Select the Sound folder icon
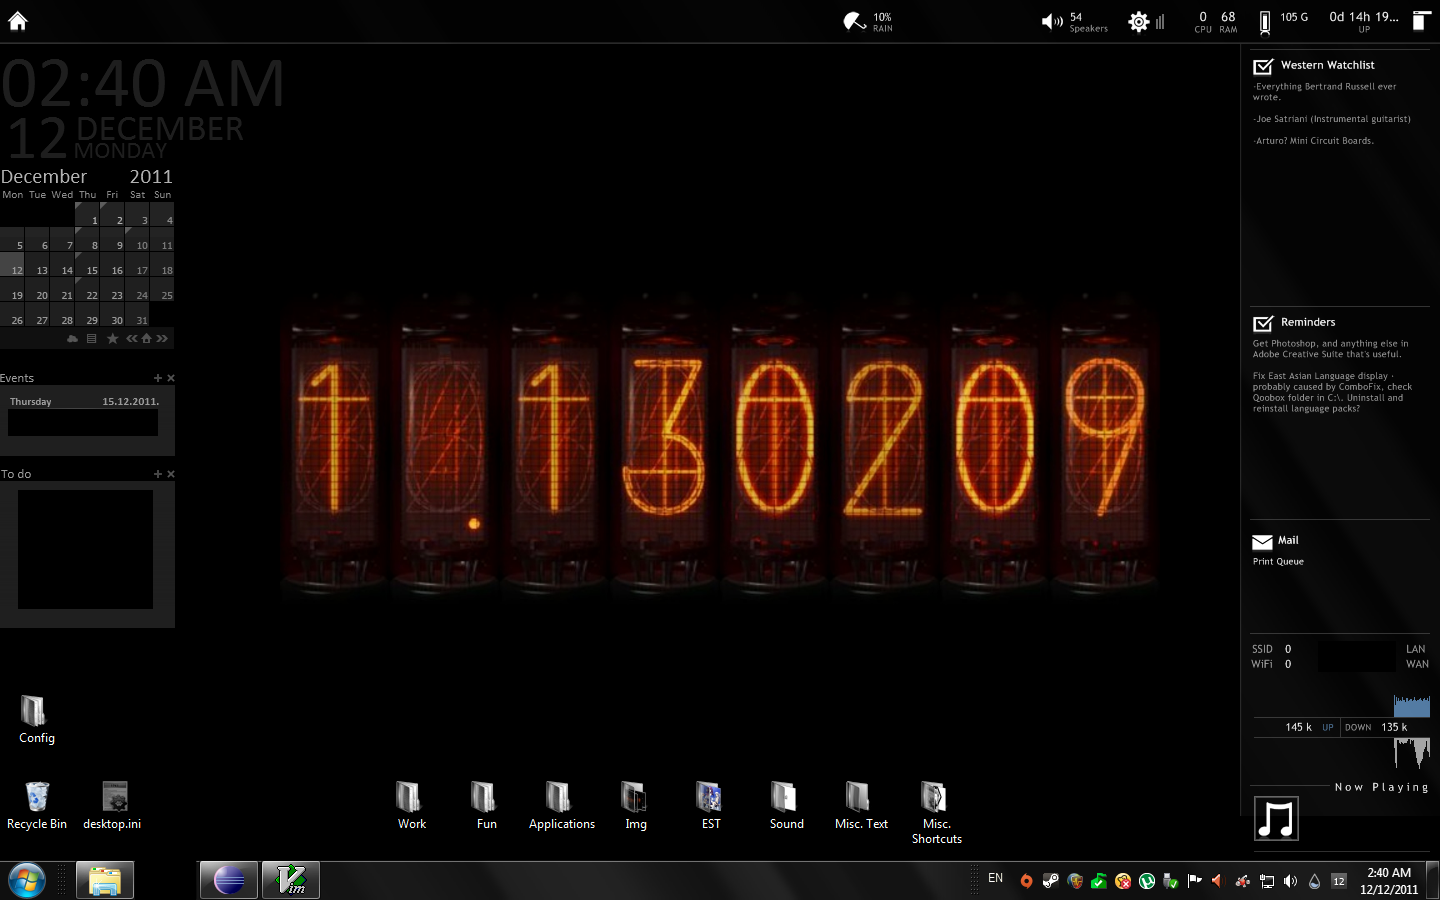1440x900 pixels. pyautogui.click(x=786, y=806)
